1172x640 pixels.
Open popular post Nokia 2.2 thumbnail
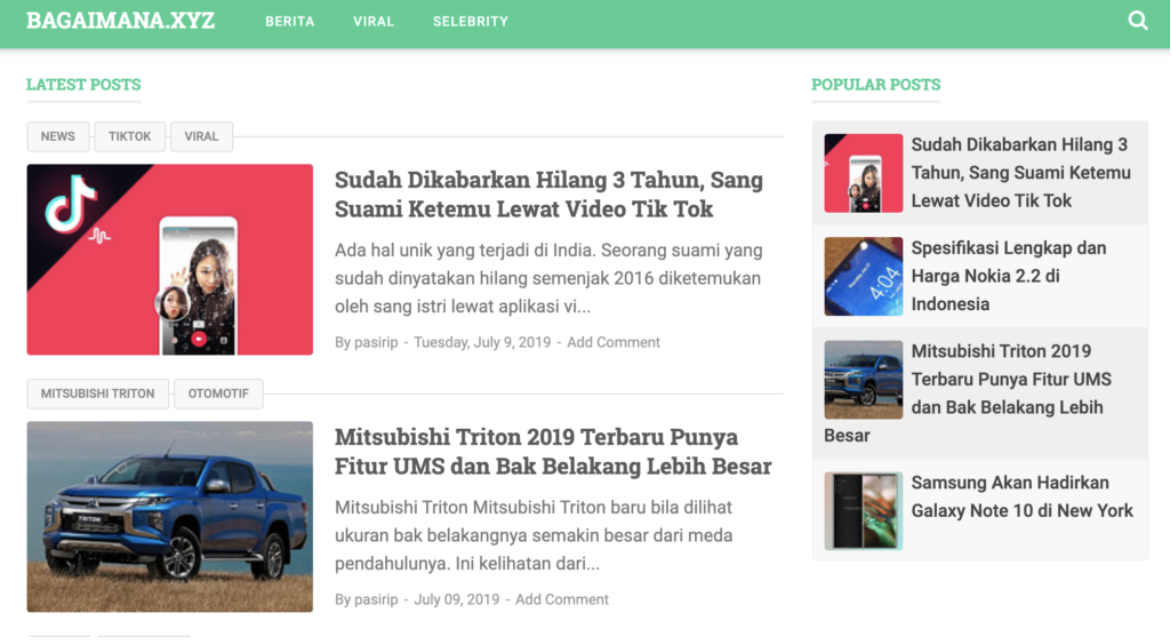(863, 277)
